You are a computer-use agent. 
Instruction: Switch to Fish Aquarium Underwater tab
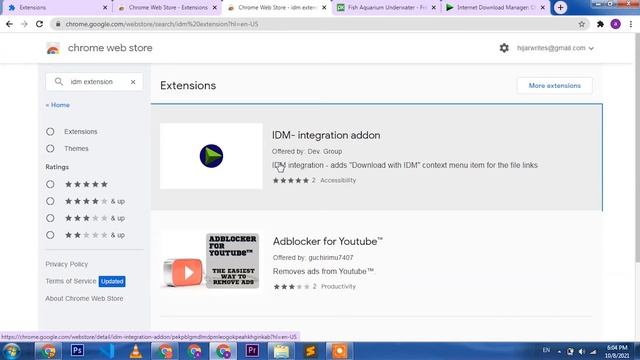[386, 7]
